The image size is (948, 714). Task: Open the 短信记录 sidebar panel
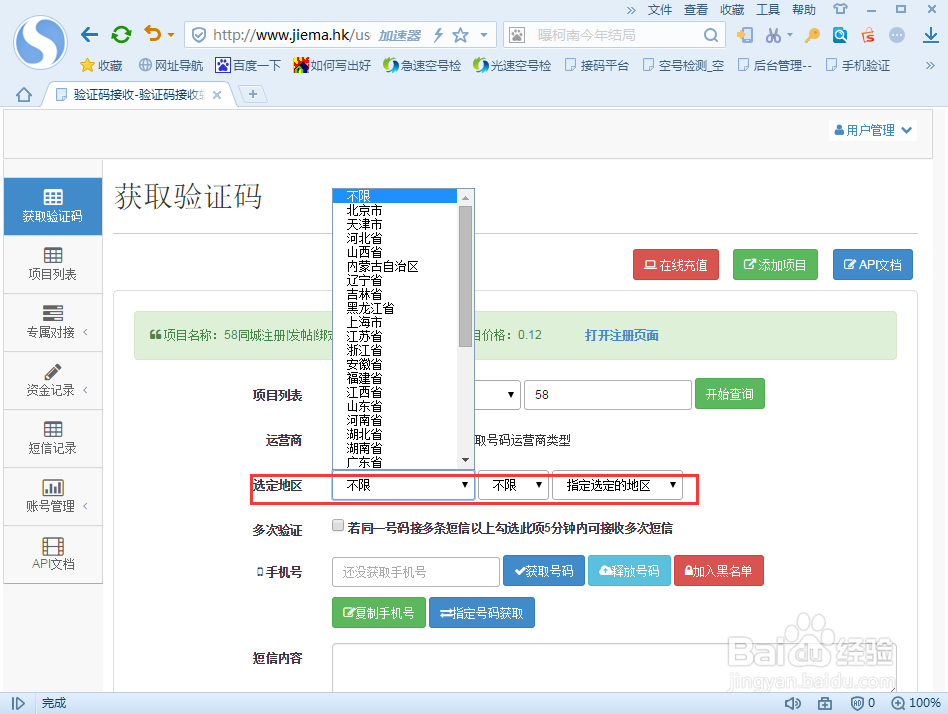[x=52, y=438]
